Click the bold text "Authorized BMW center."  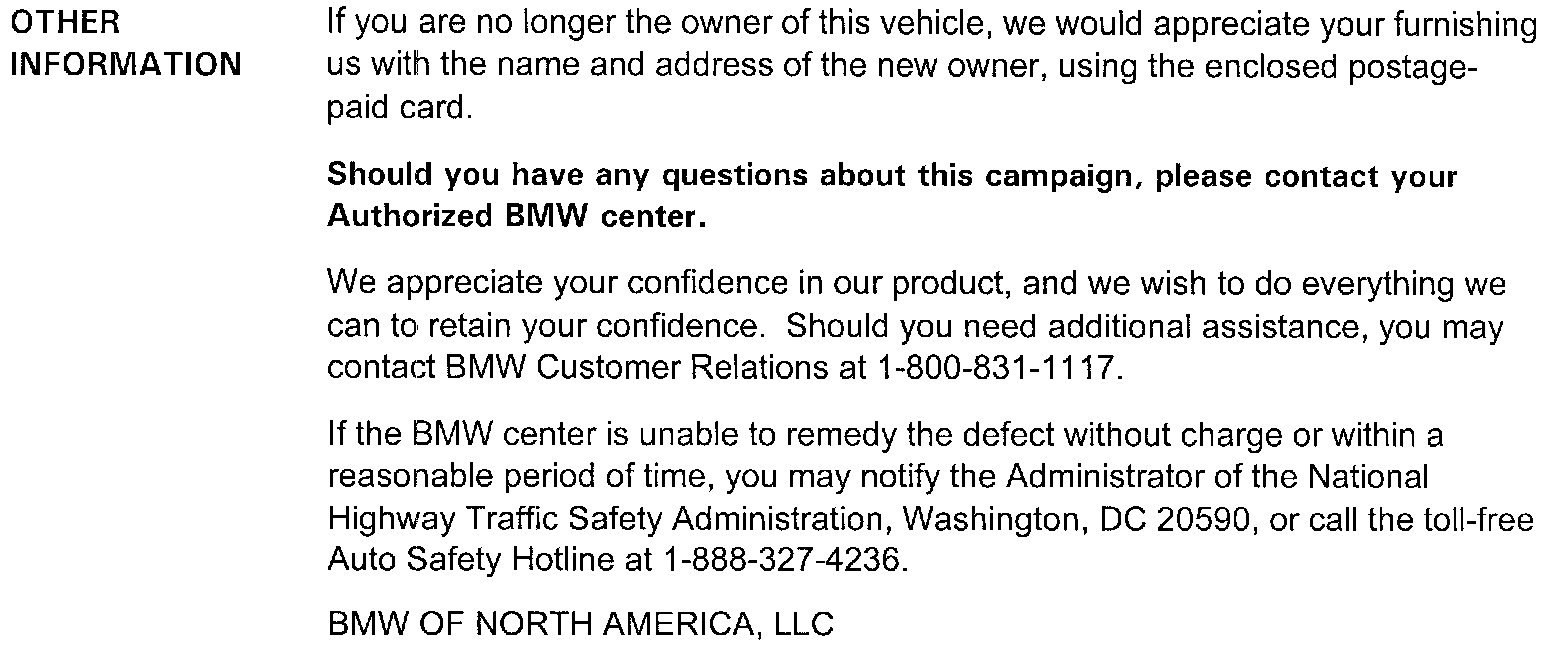point(517,217)
